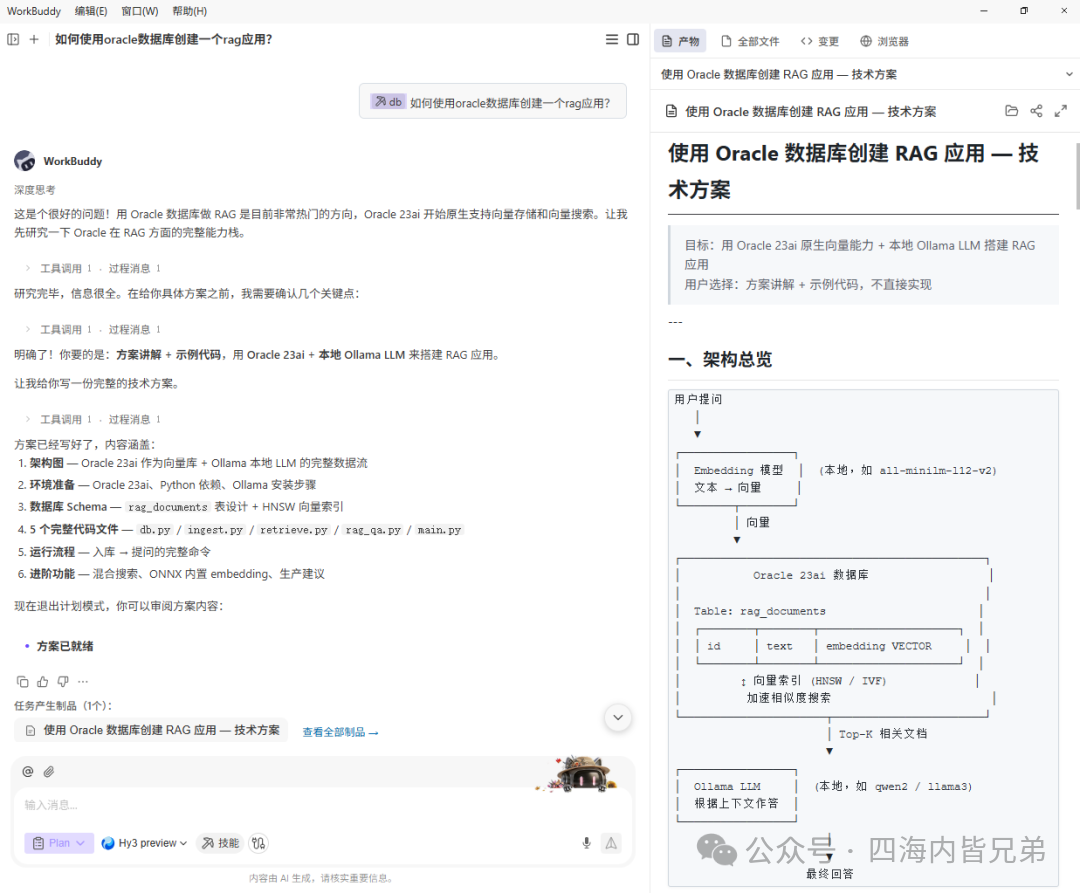
Task: Click the send message arrow button
Action: (x=611, y=843)
